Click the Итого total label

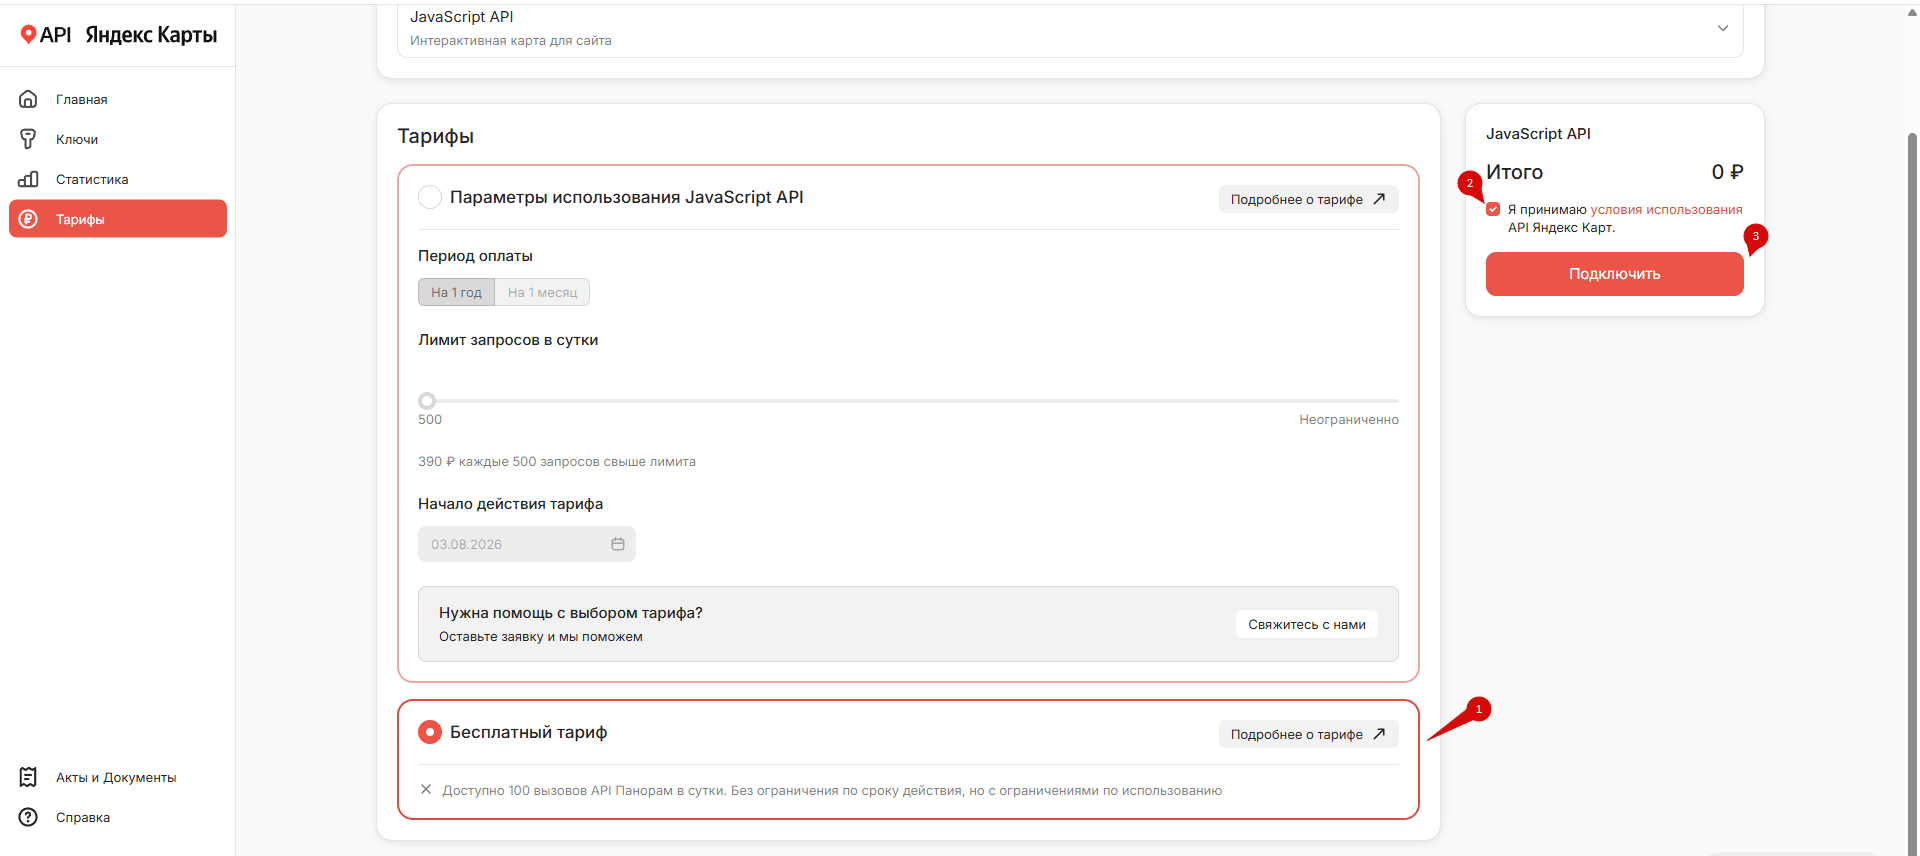[1514, 172]
